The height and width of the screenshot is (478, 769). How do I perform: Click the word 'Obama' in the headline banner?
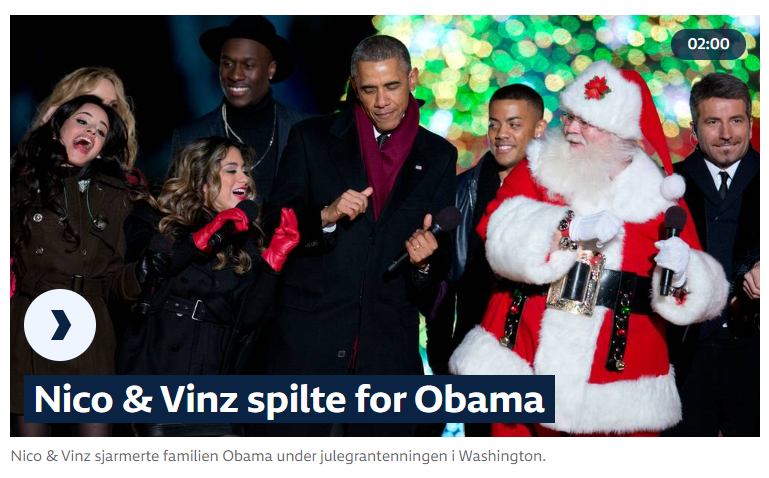pyautogui.click(x=479, y=399)
